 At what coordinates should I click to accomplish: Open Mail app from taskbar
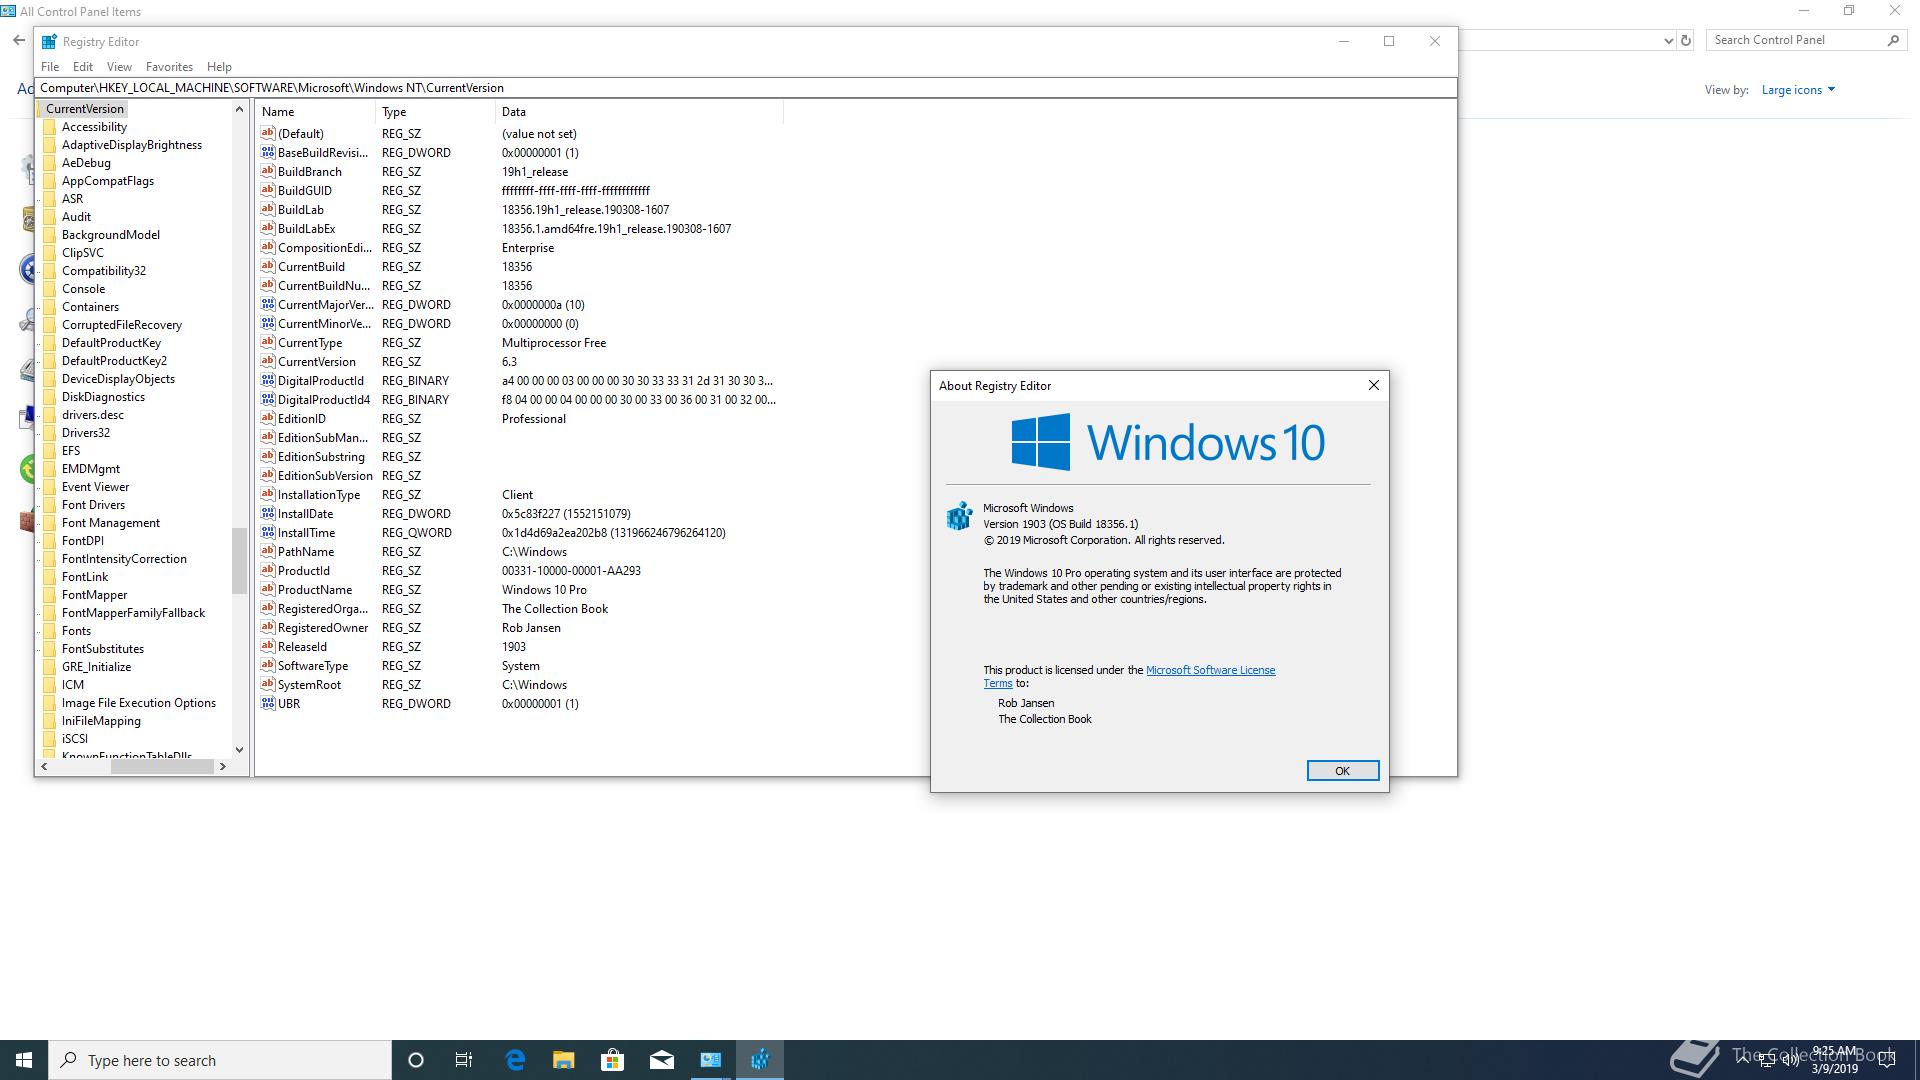662,1060
